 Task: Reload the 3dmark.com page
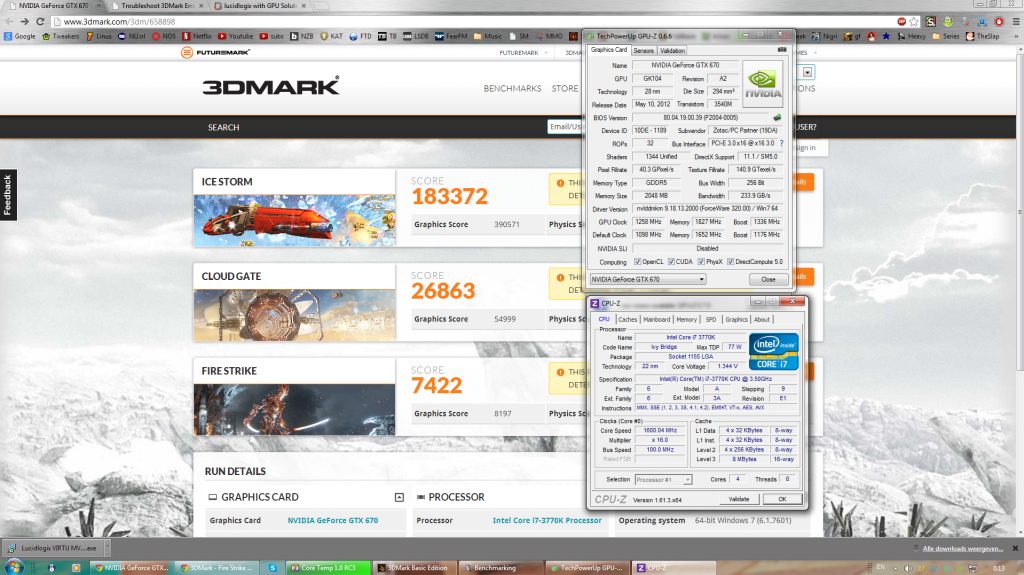point(40,22)
